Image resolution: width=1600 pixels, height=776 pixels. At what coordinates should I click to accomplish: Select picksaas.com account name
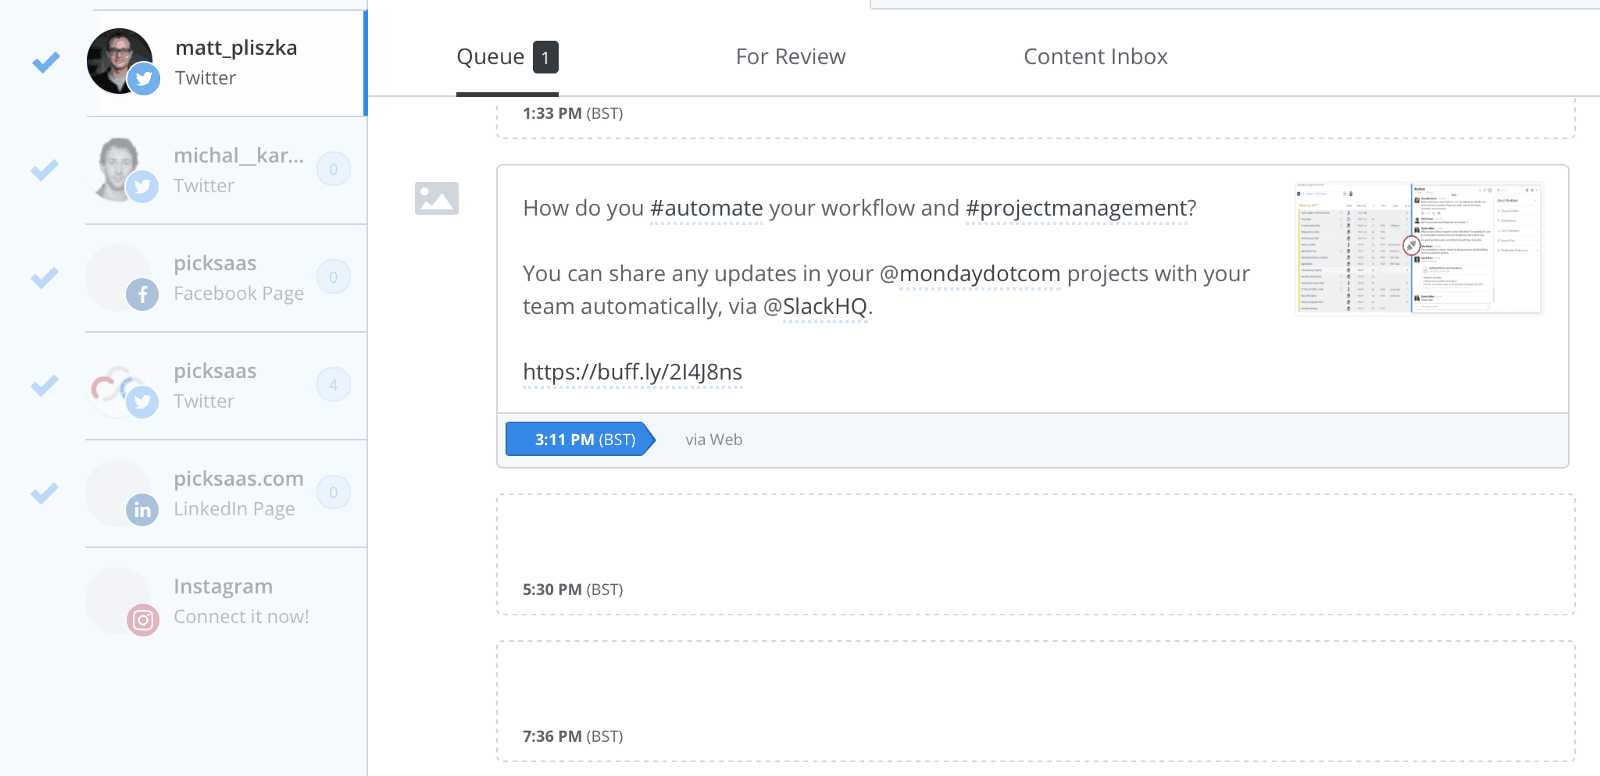click(x=239, y=479)
